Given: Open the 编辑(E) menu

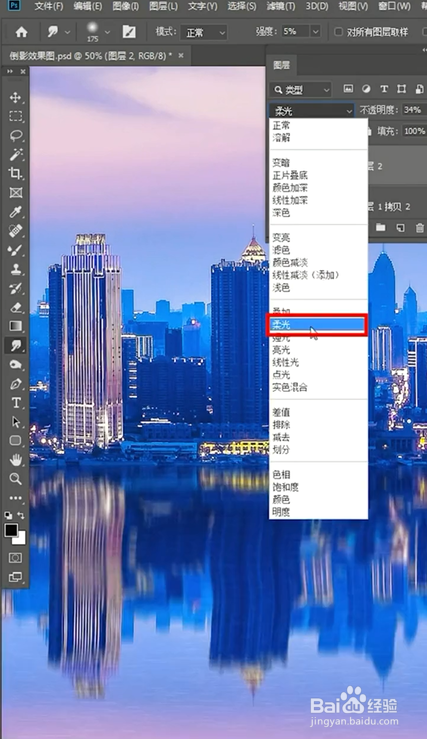Looking at the screenshot, I should point(88,7).
